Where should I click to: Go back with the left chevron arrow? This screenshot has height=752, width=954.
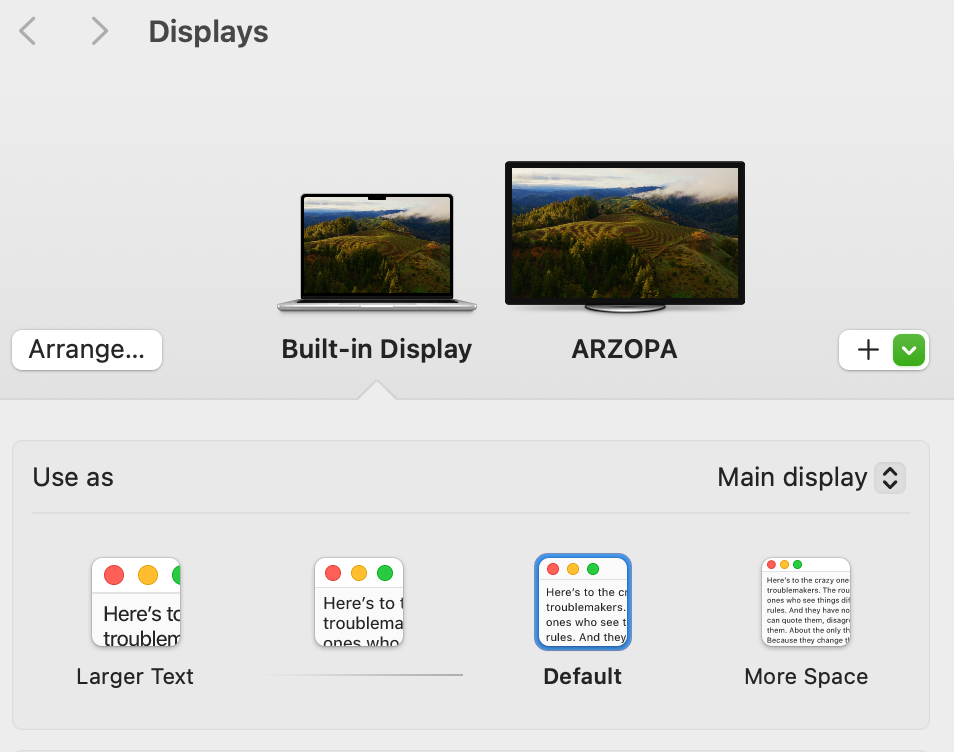27,31
